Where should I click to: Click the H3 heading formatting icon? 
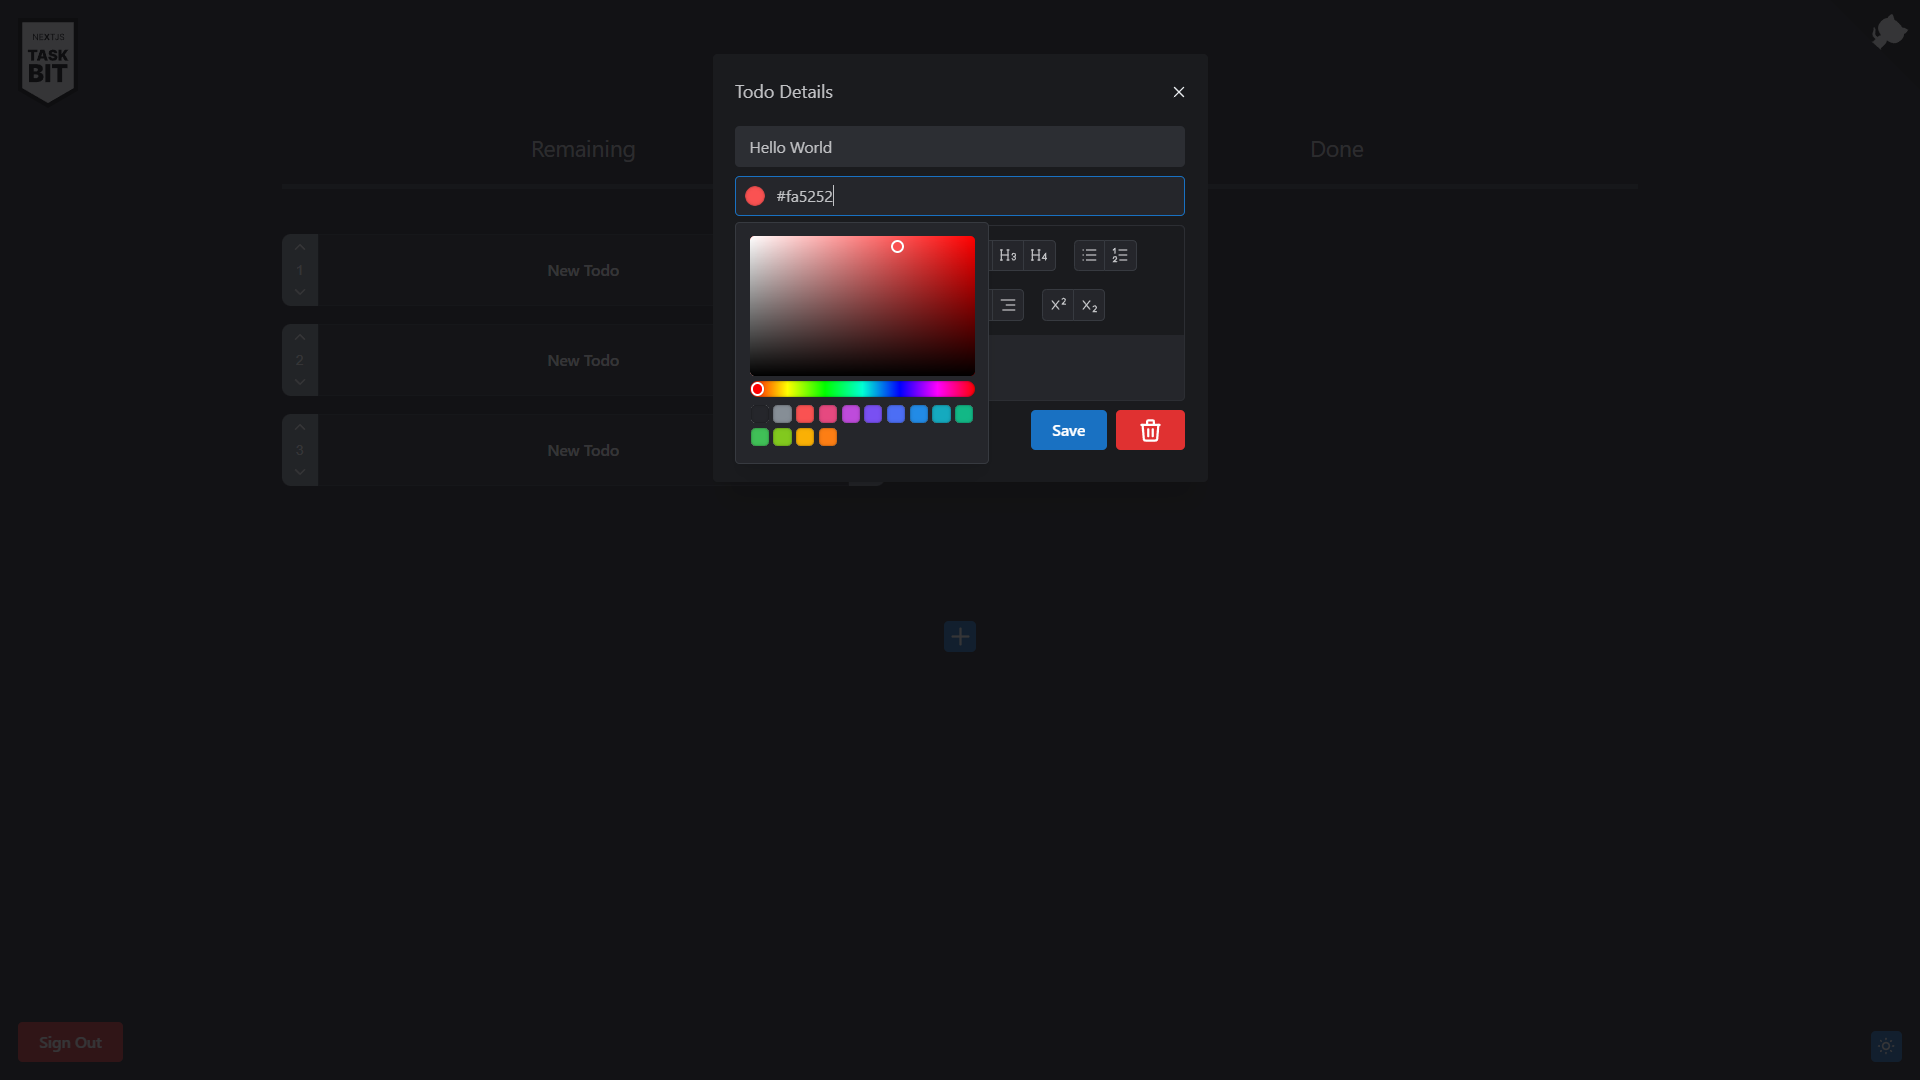[1007, 255]
